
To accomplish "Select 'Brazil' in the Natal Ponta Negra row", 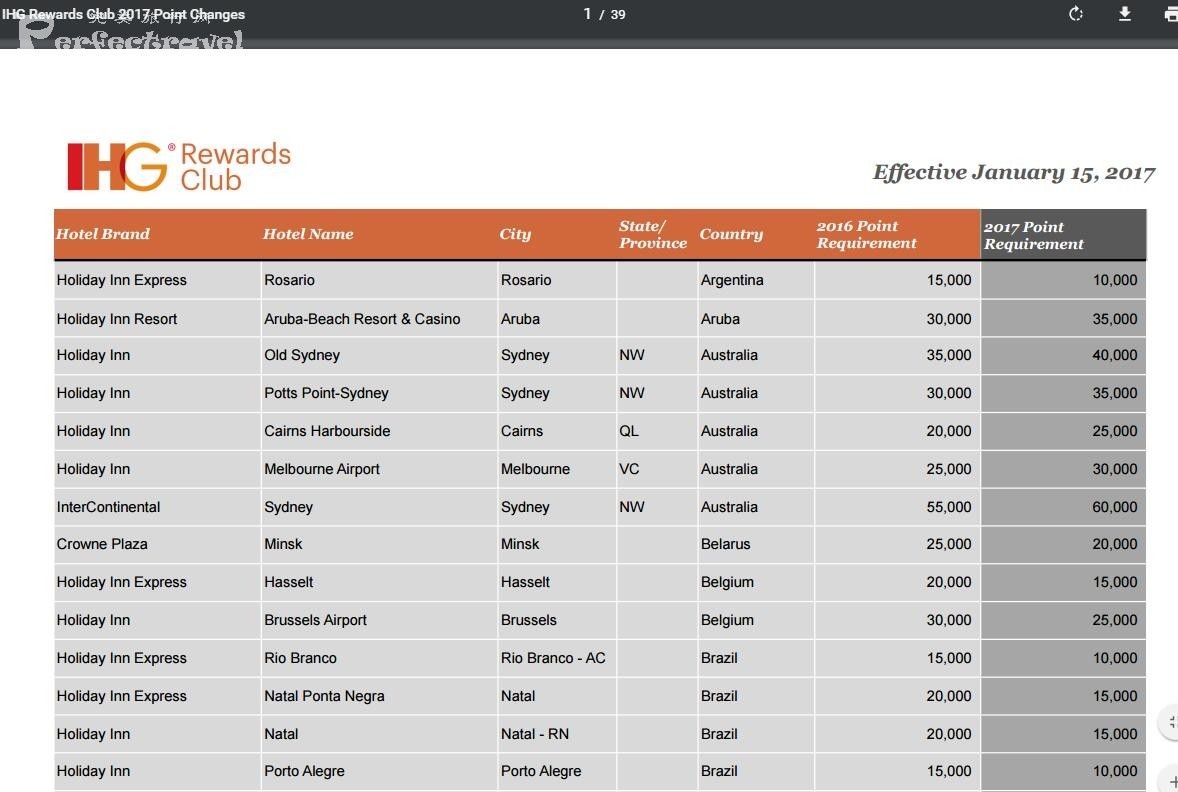I will tap(719, 696).
